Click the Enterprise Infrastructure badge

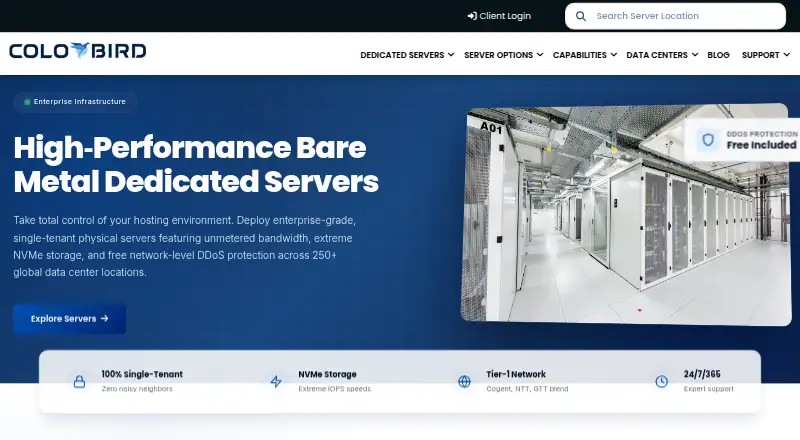pos(75,102)
